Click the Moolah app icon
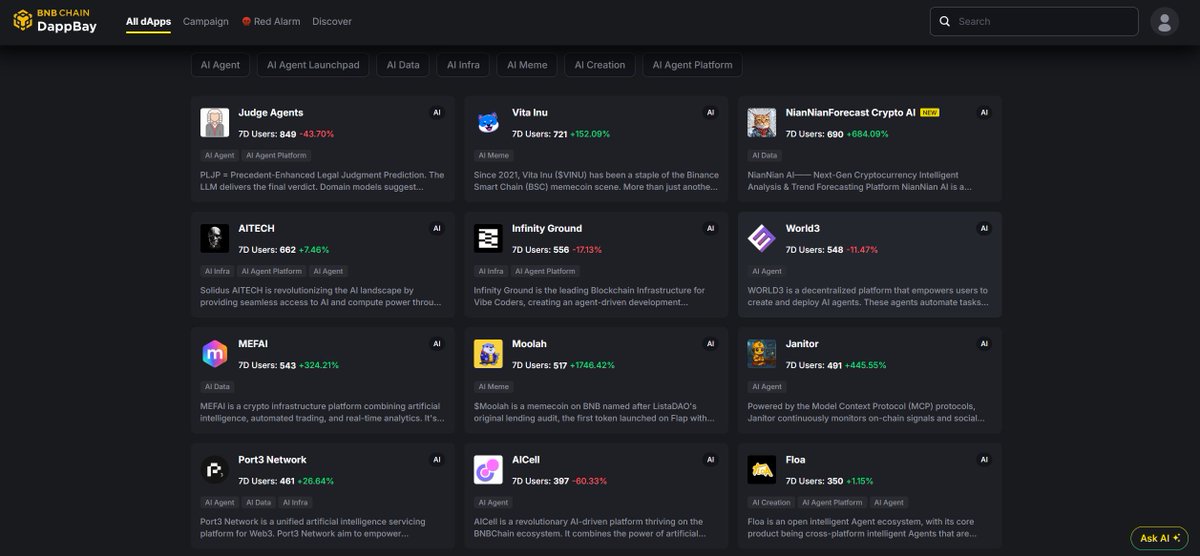 pos(488,354)
